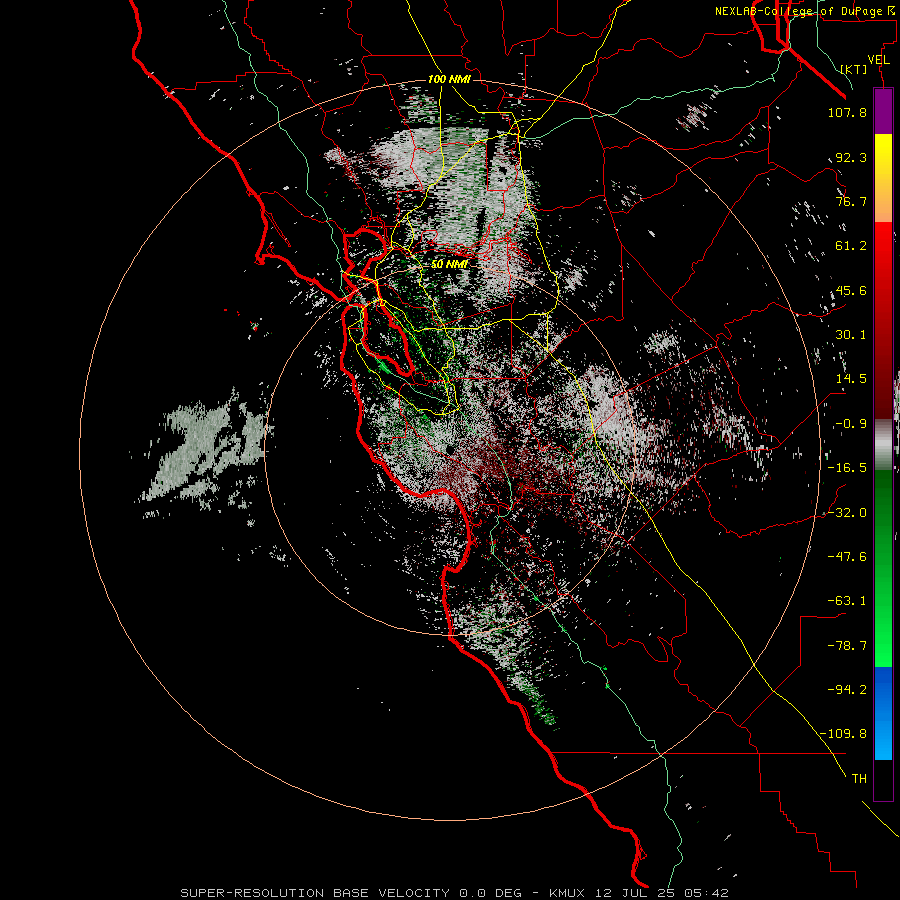Image resolution: width=900 pixels, height=900 pixels.
Task: Select the 30.1 velocity scale value
Action: point(851,335)
